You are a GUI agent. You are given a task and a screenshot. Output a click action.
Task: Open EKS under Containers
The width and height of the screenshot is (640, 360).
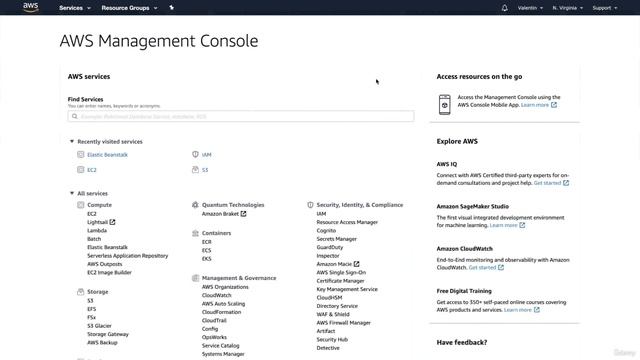click(x=207, y=259)
